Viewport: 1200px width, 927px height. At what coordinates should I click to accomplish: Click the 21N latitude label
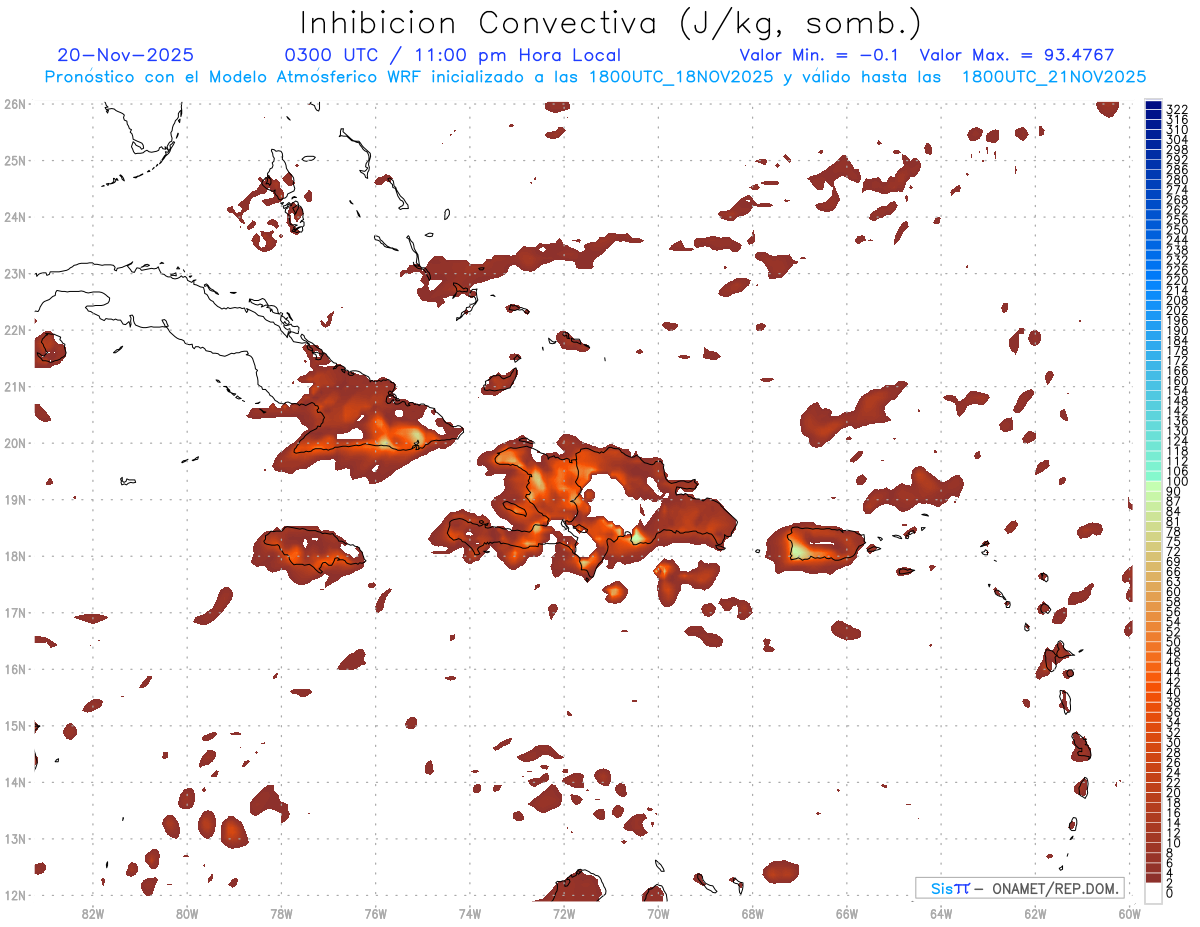[15, 386]
